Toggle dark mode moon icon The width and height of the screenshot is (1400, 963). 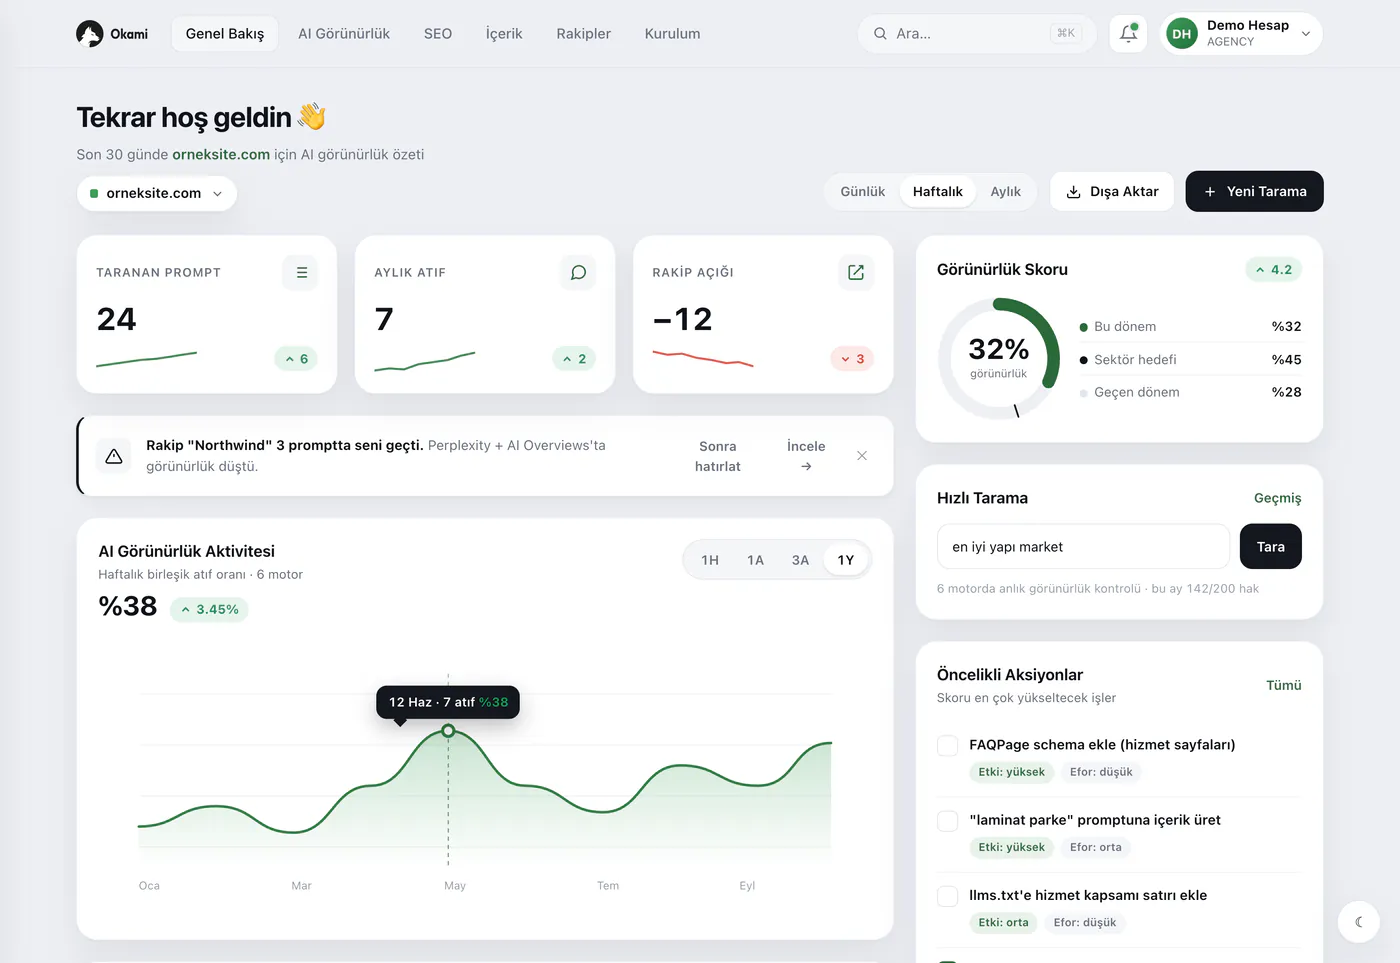click(1359, 922)
